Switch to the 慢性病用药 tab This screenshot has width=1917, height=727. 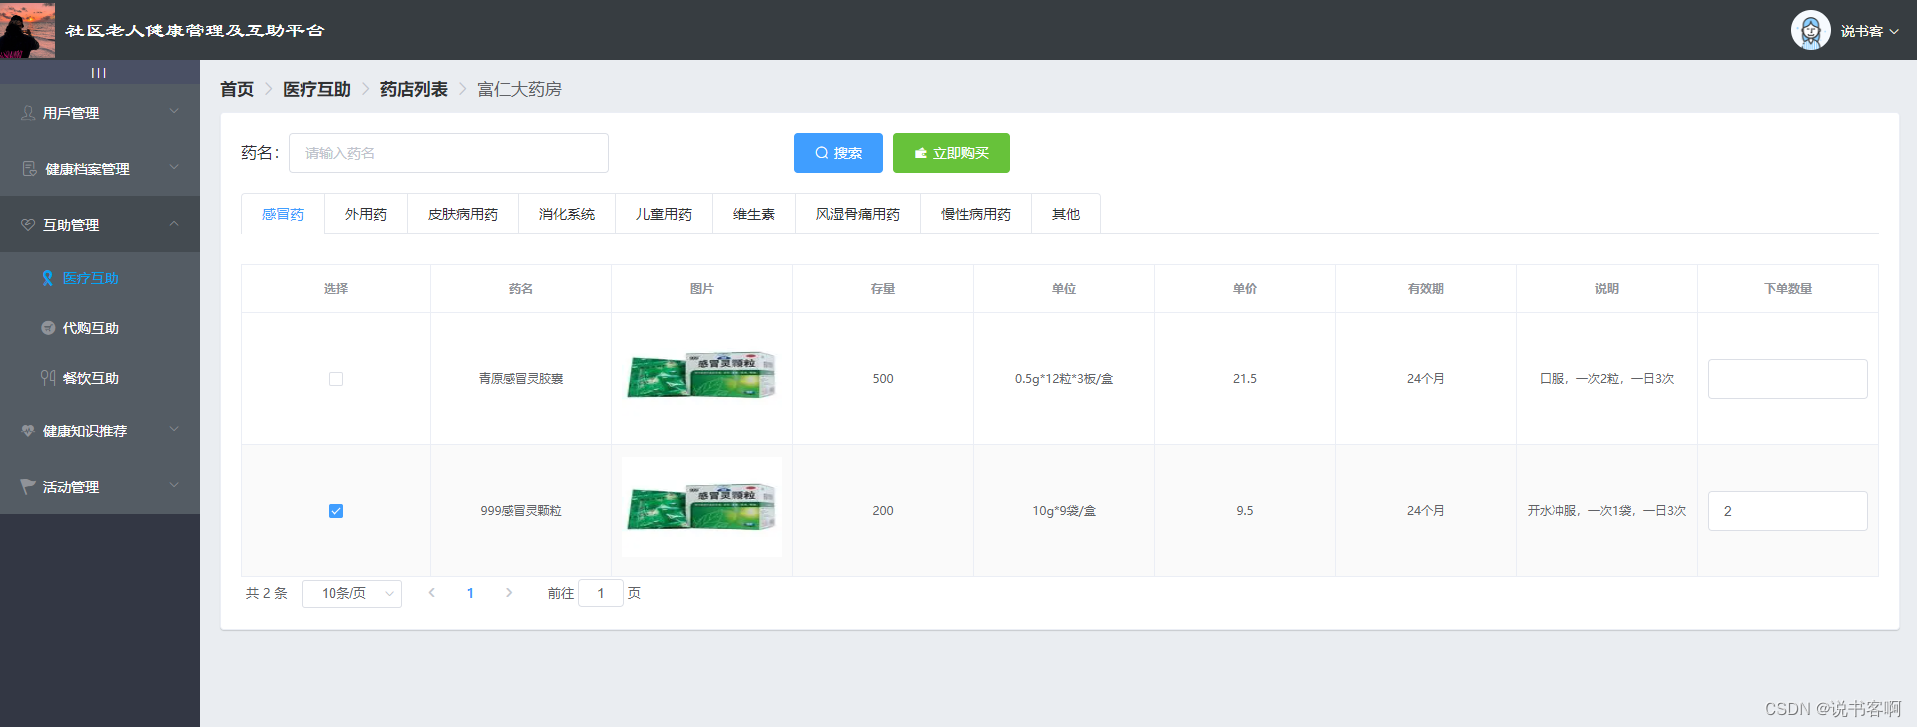pos(976,214)
